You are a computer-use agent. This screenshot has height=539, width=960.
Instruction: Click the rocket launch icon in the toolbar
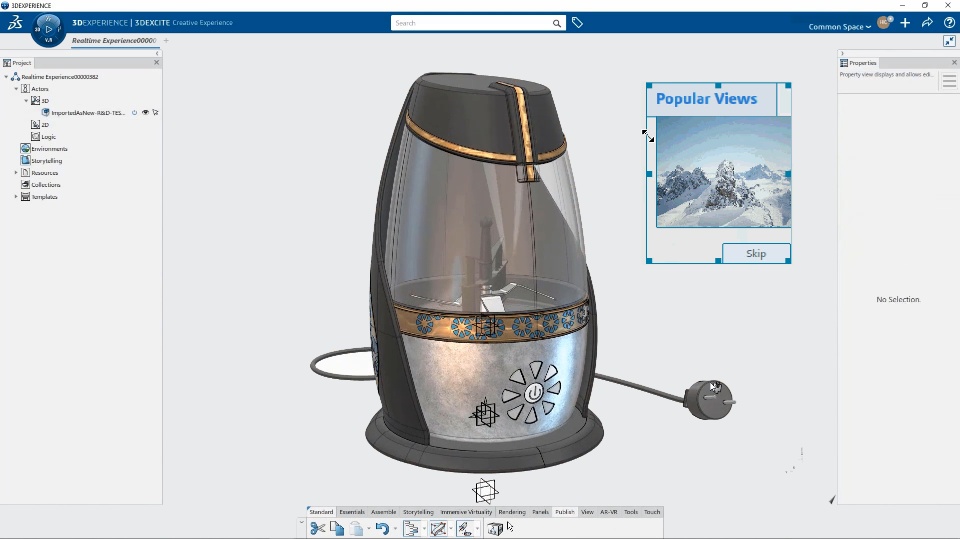coord(465,528)
